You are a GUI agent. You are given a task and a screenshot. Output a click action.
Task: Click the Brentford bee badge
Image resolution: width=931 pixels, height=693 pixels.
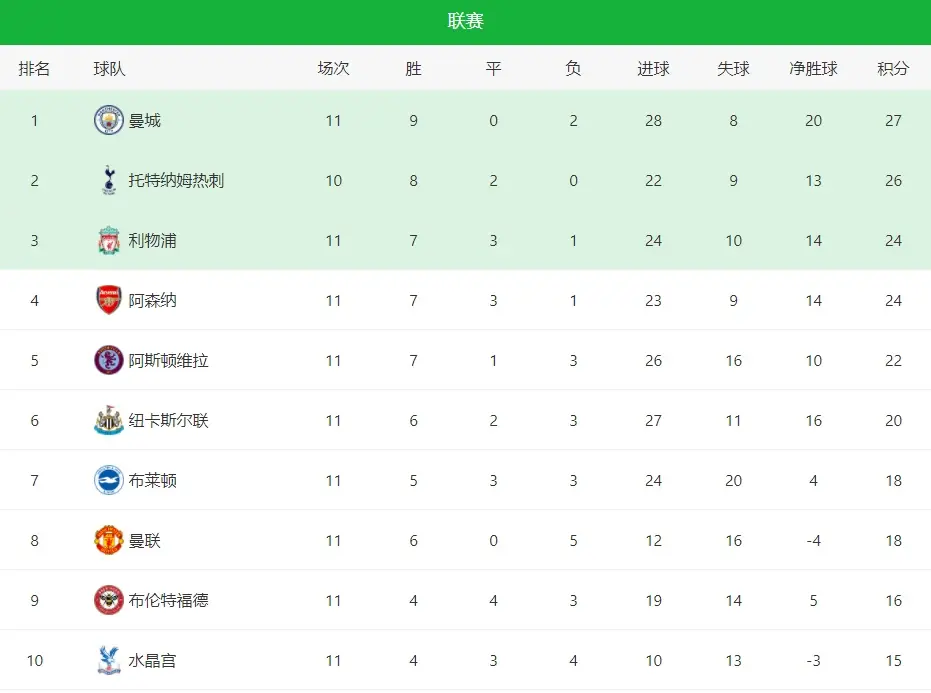pos(109,600)
